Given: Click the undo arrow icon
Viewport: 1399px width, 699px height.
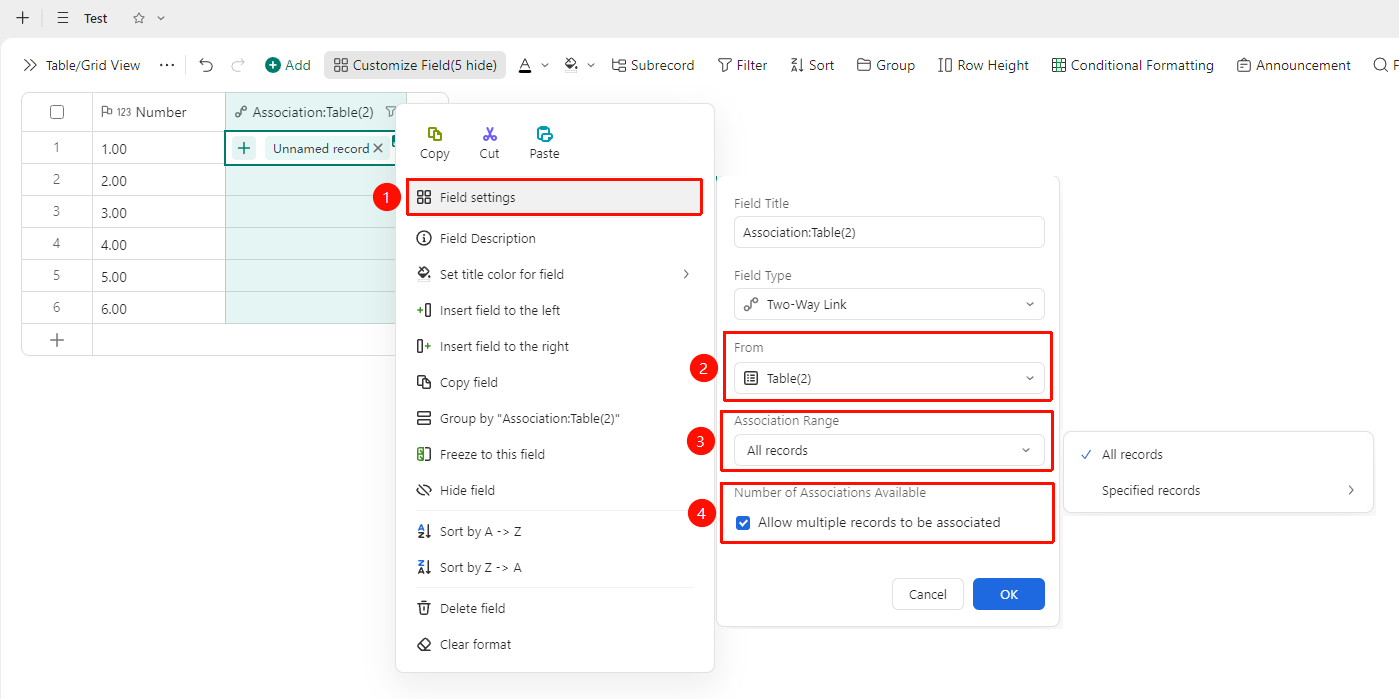Looking at the screenshot, I should [206, 65].
